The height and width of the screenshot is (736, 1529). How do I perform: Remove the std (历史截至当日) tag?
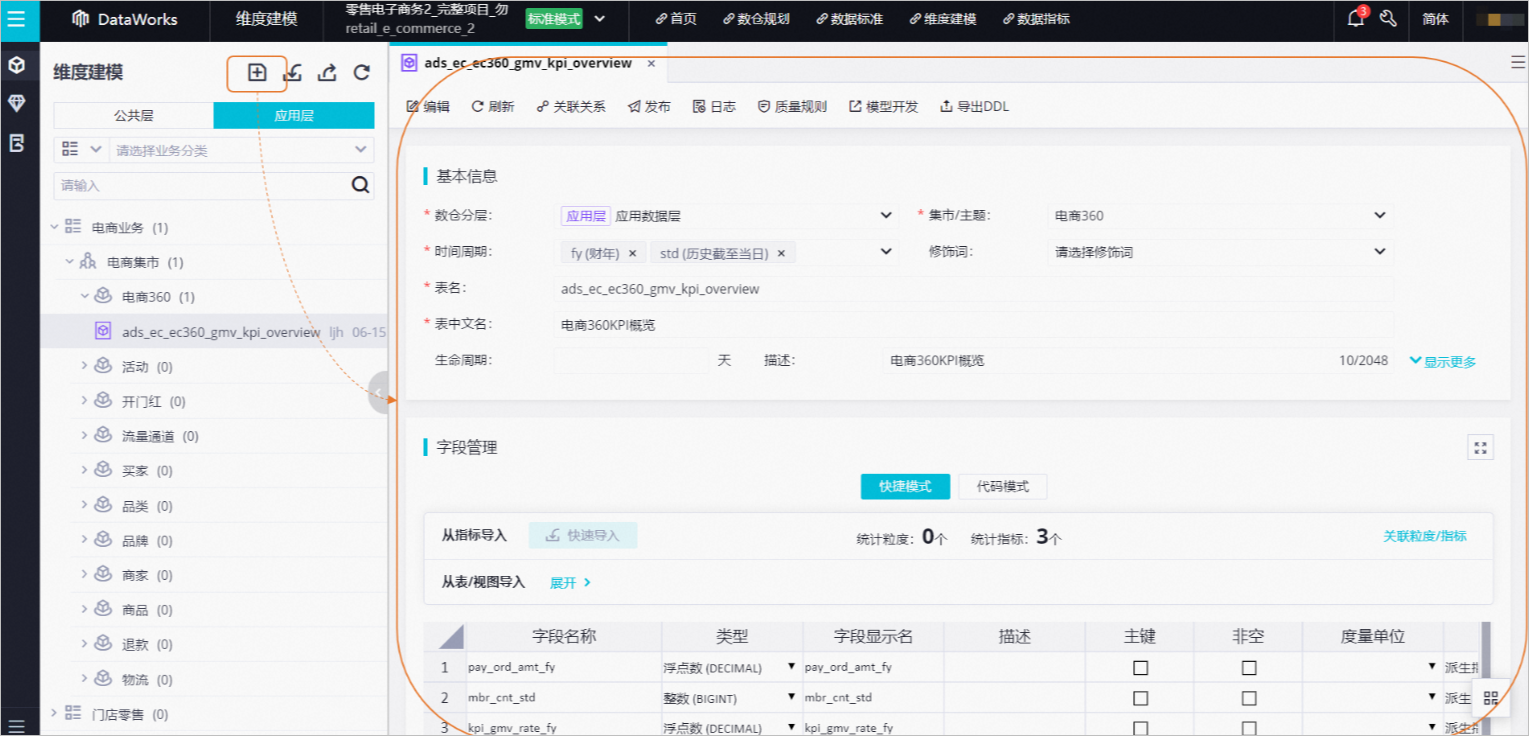[x=781, y=253]
